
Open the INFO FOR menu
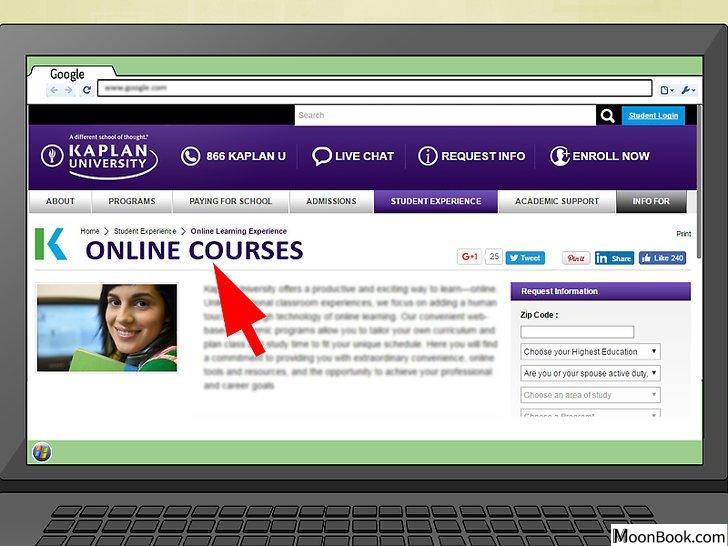[x=651, y=201]
